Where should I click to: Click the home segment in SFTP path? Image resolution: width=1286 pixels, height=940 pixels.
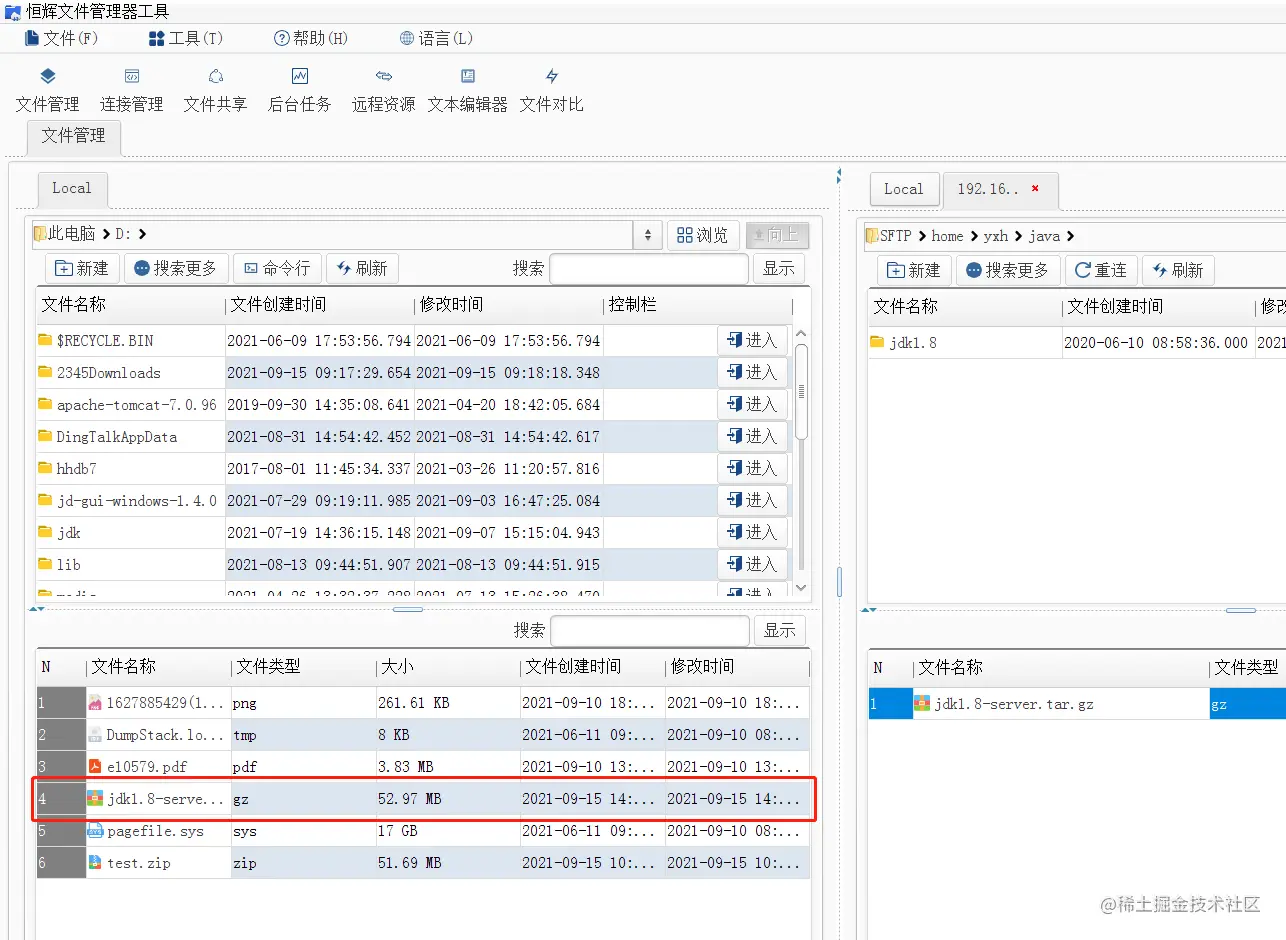(x=947, y=236)
